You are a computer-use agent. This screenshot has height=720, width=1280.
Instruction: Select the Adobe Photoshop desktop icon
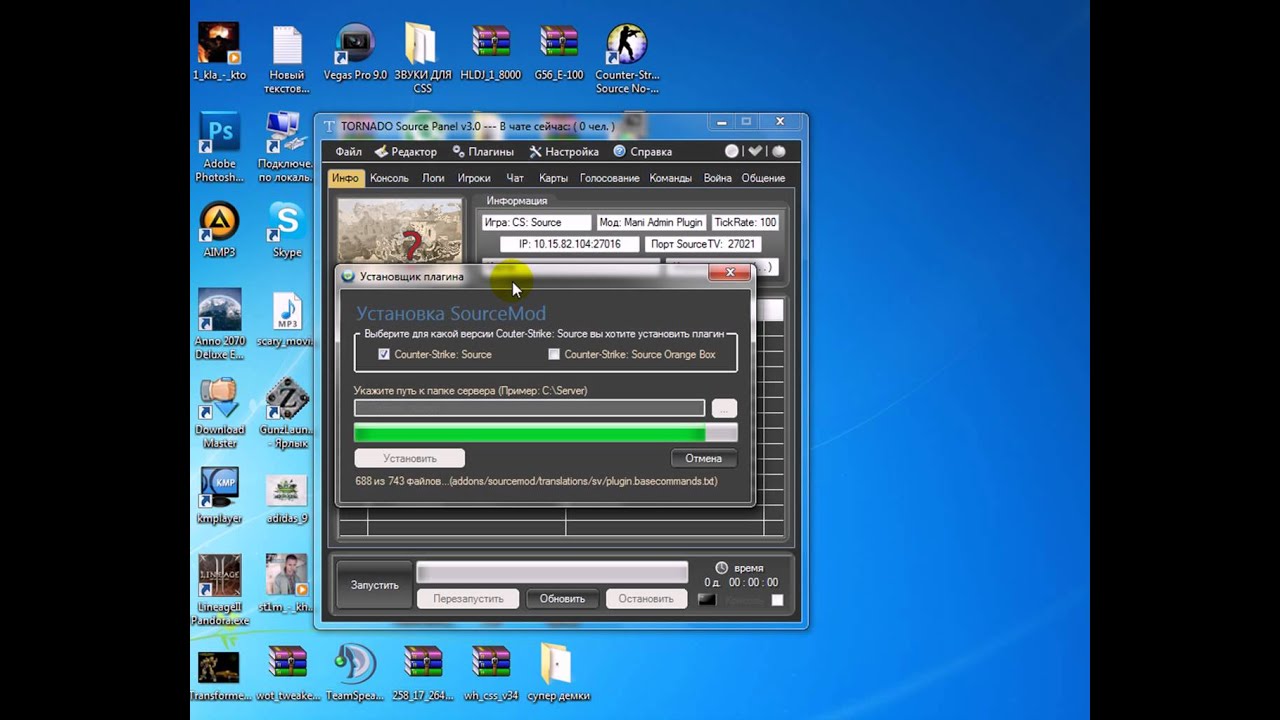coord(219,147)
